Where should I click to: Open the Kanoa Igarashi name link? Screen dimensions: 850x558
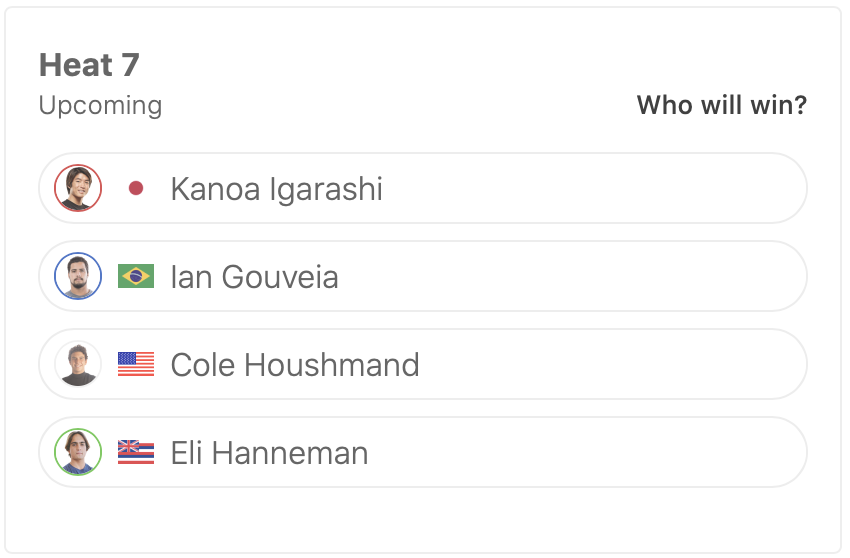[276, 189]
